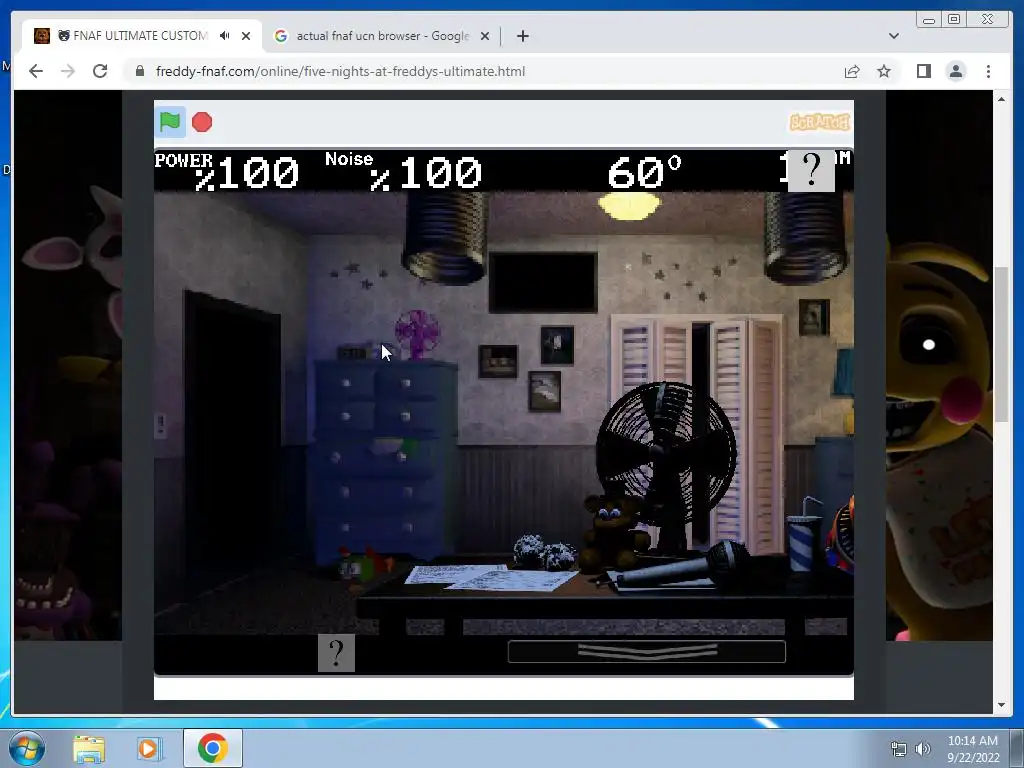
Task: Bookmark this page with the star icon
Action: (884, 71)
